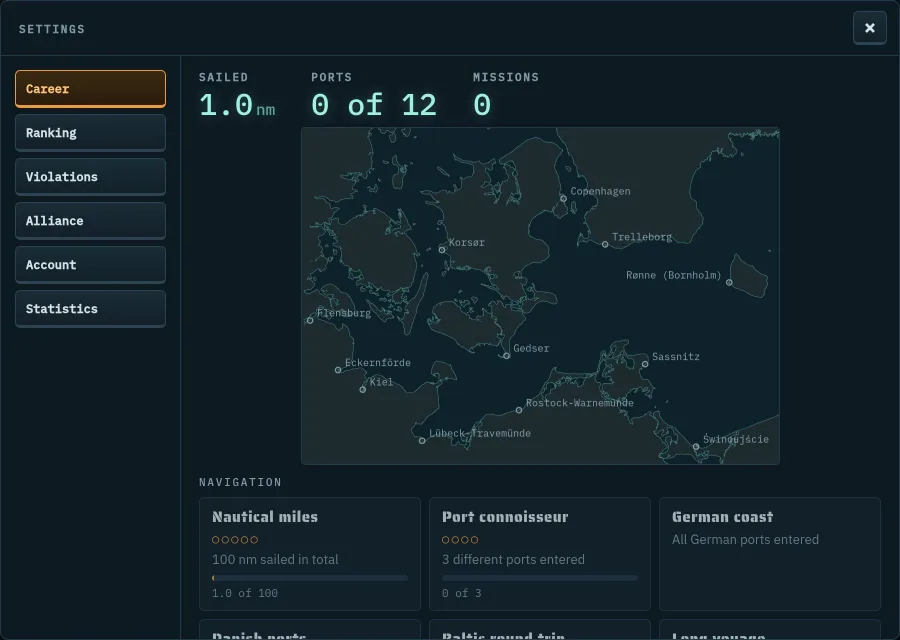Click the Rostock-Warnemünde port marker
This screenshot has width=900, height=640.
tap(519, 410)
